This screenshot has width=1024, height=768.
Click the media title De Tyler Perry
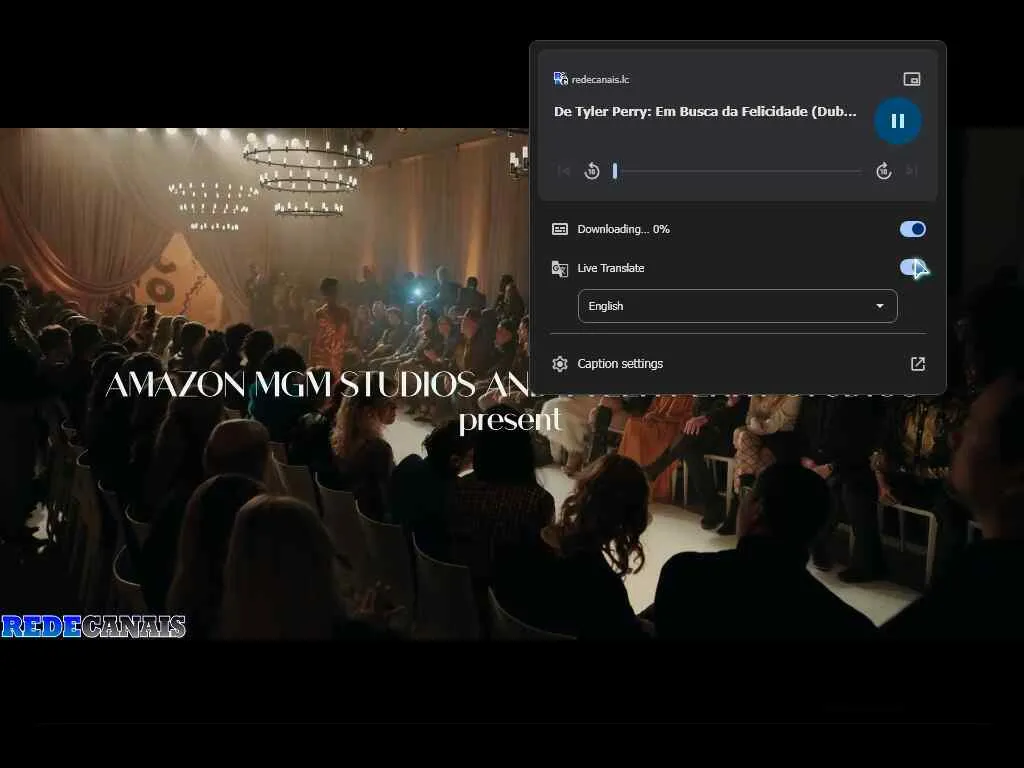[x=705, y=112]
